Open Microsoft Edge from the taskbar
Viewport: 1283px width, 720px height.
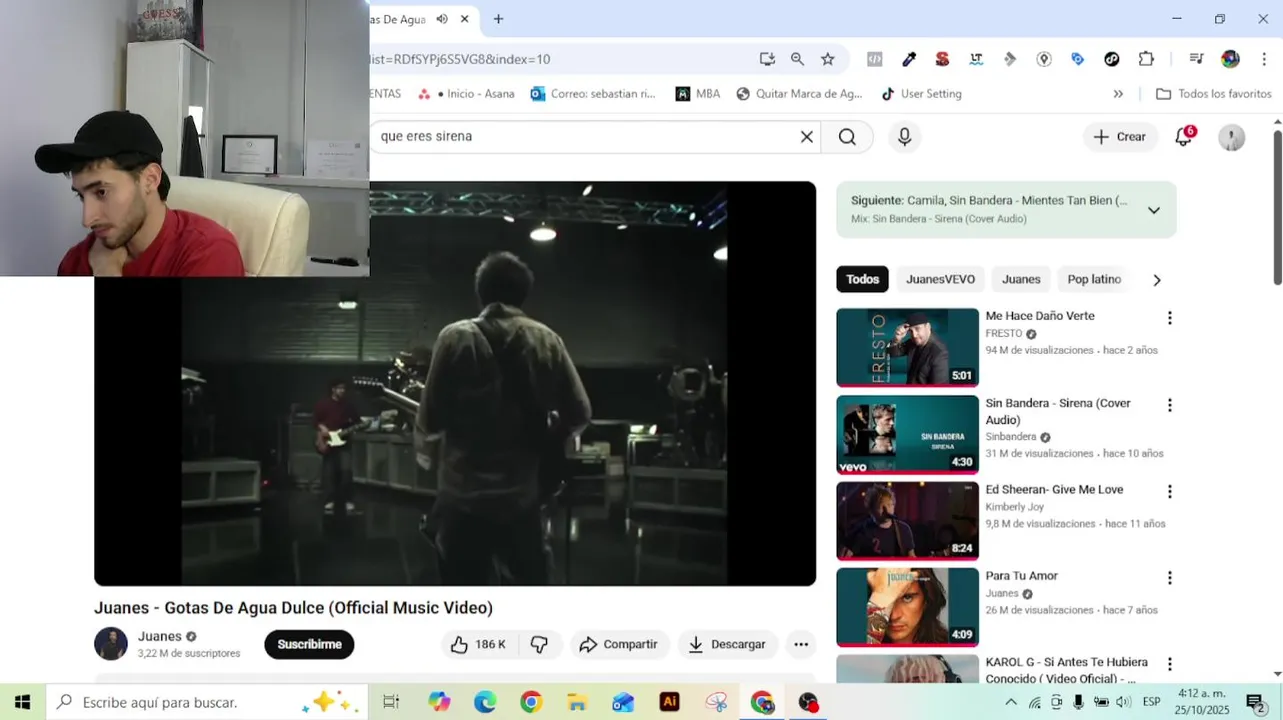[x=485, y=702]
